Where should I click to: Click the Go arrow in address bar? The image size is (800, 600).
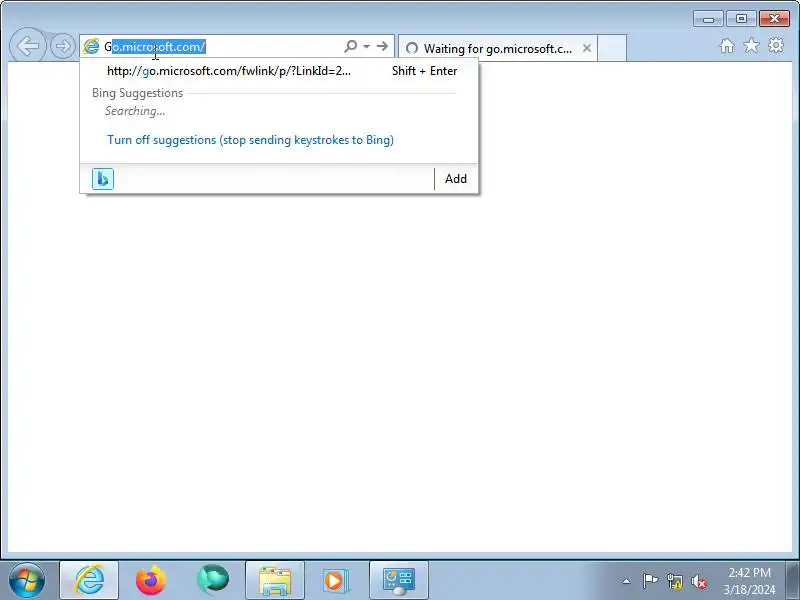coord(382,46)
